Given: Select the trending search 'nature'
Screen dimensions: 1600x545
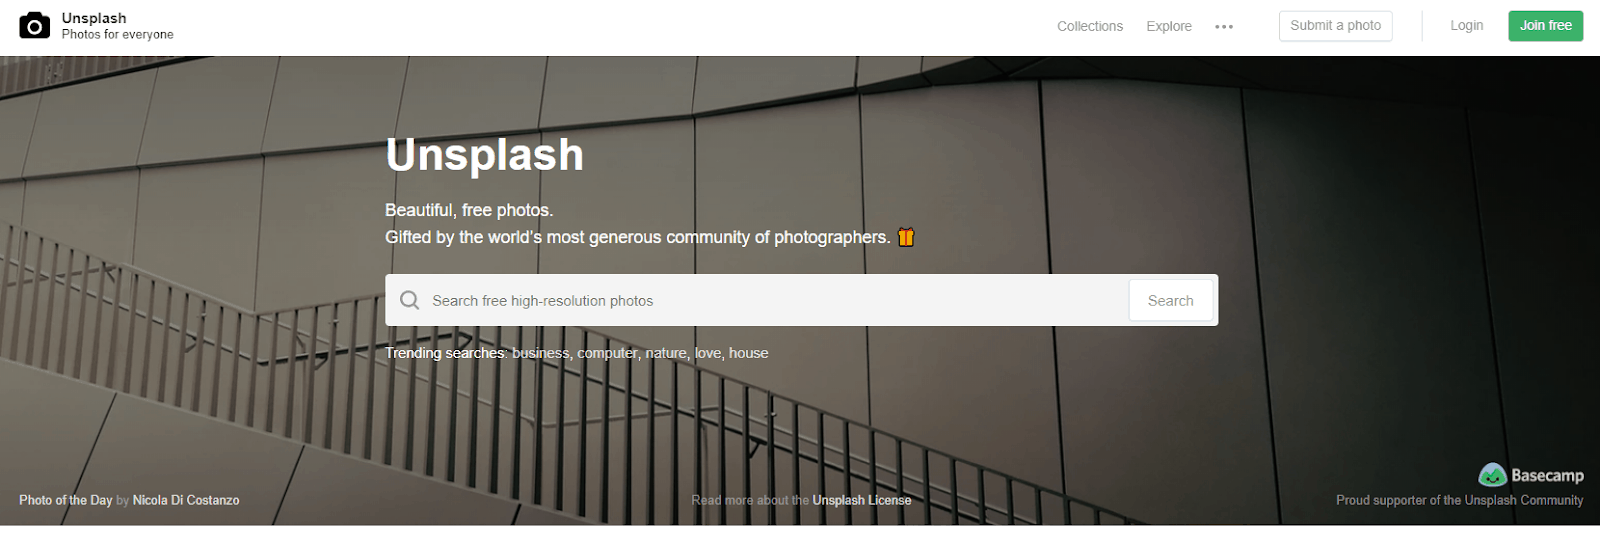Looking at the screenshot, I should point(666,353).
